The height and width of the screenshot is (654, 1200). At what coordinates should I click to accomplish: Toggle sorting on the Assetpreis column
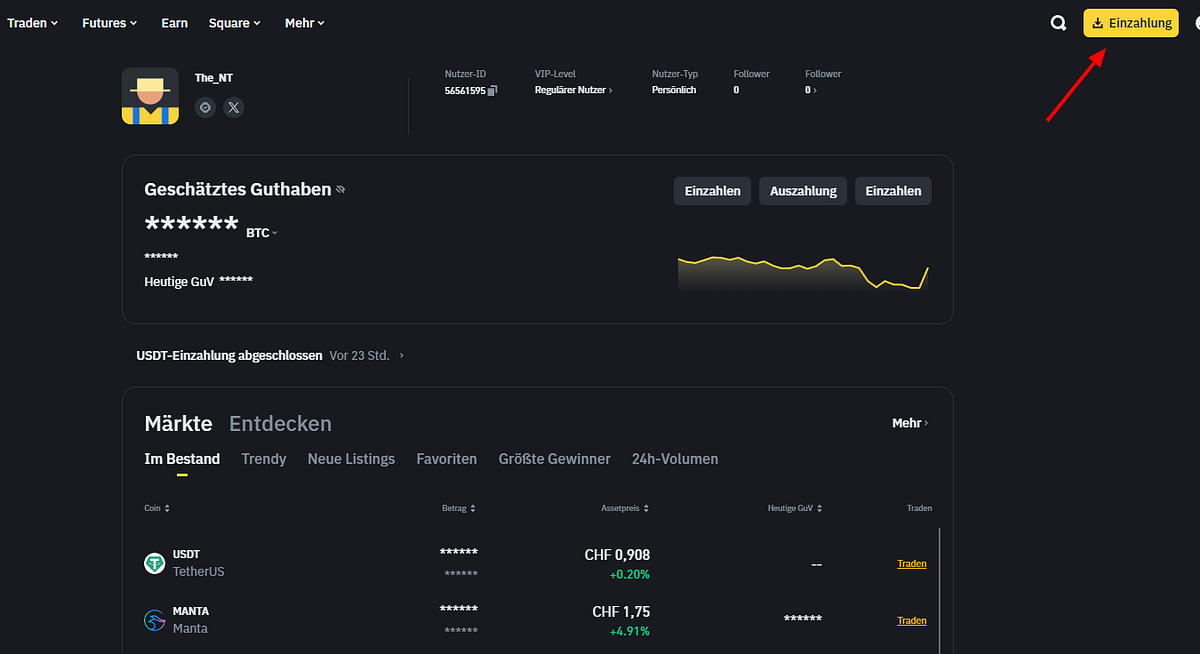pyautogui.click(x=648, y=507)
